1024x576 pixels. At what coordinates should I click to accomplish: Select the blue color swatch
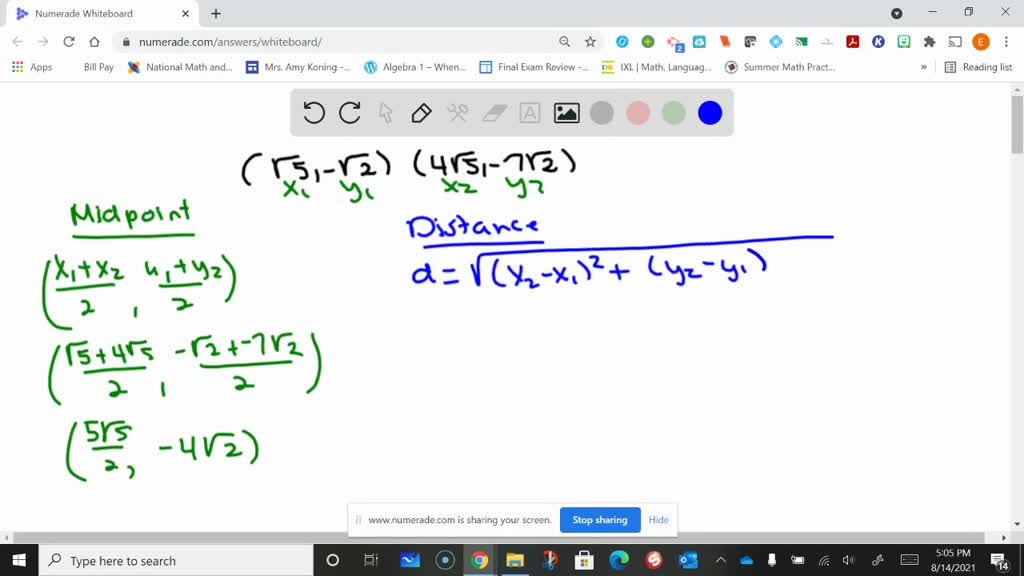pos(710,113)
